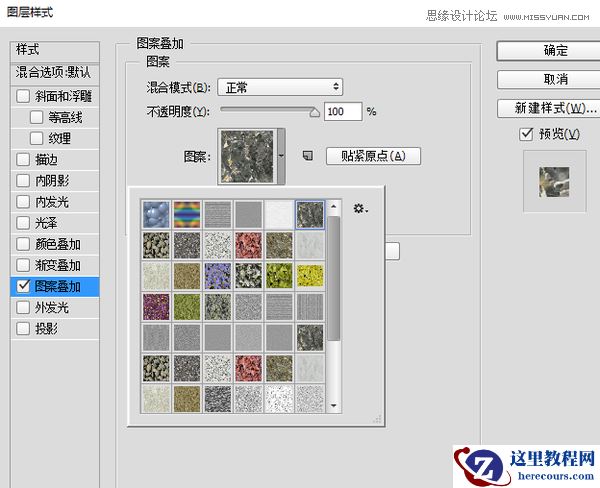The width and height of the screenshot is (600, 488).
Task: Enable the 内发光 checkbox
Action: (23, 201)
